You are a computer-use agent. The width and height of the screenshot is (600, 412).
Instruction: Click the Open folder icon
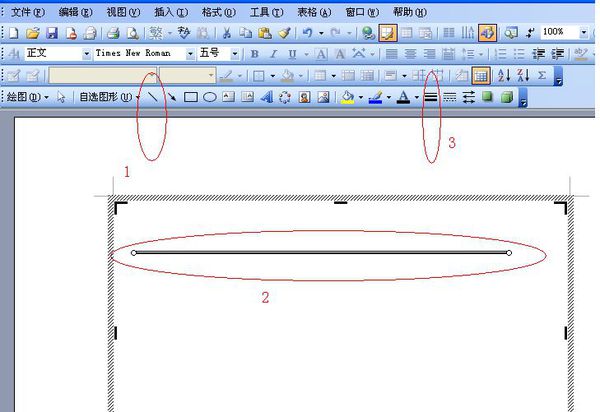(x=33, y=33)
